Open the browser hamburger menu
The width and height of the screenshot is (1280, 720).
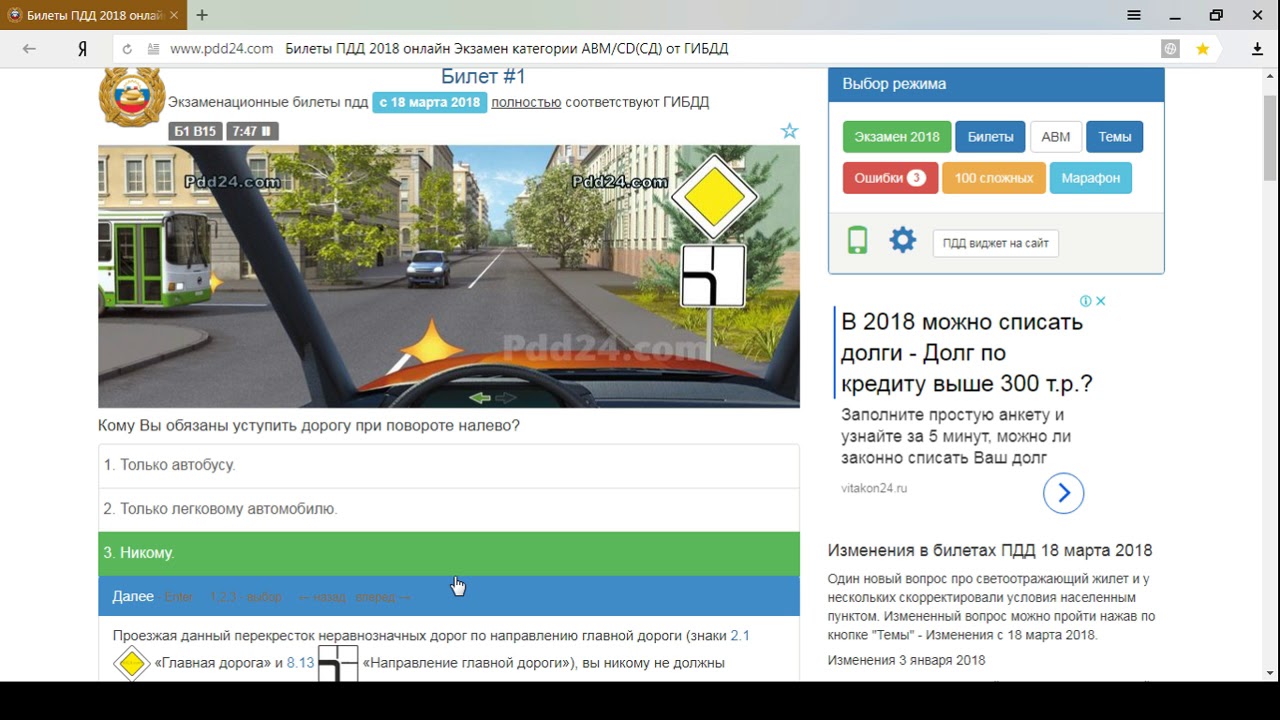click(x=1134, y=15)
